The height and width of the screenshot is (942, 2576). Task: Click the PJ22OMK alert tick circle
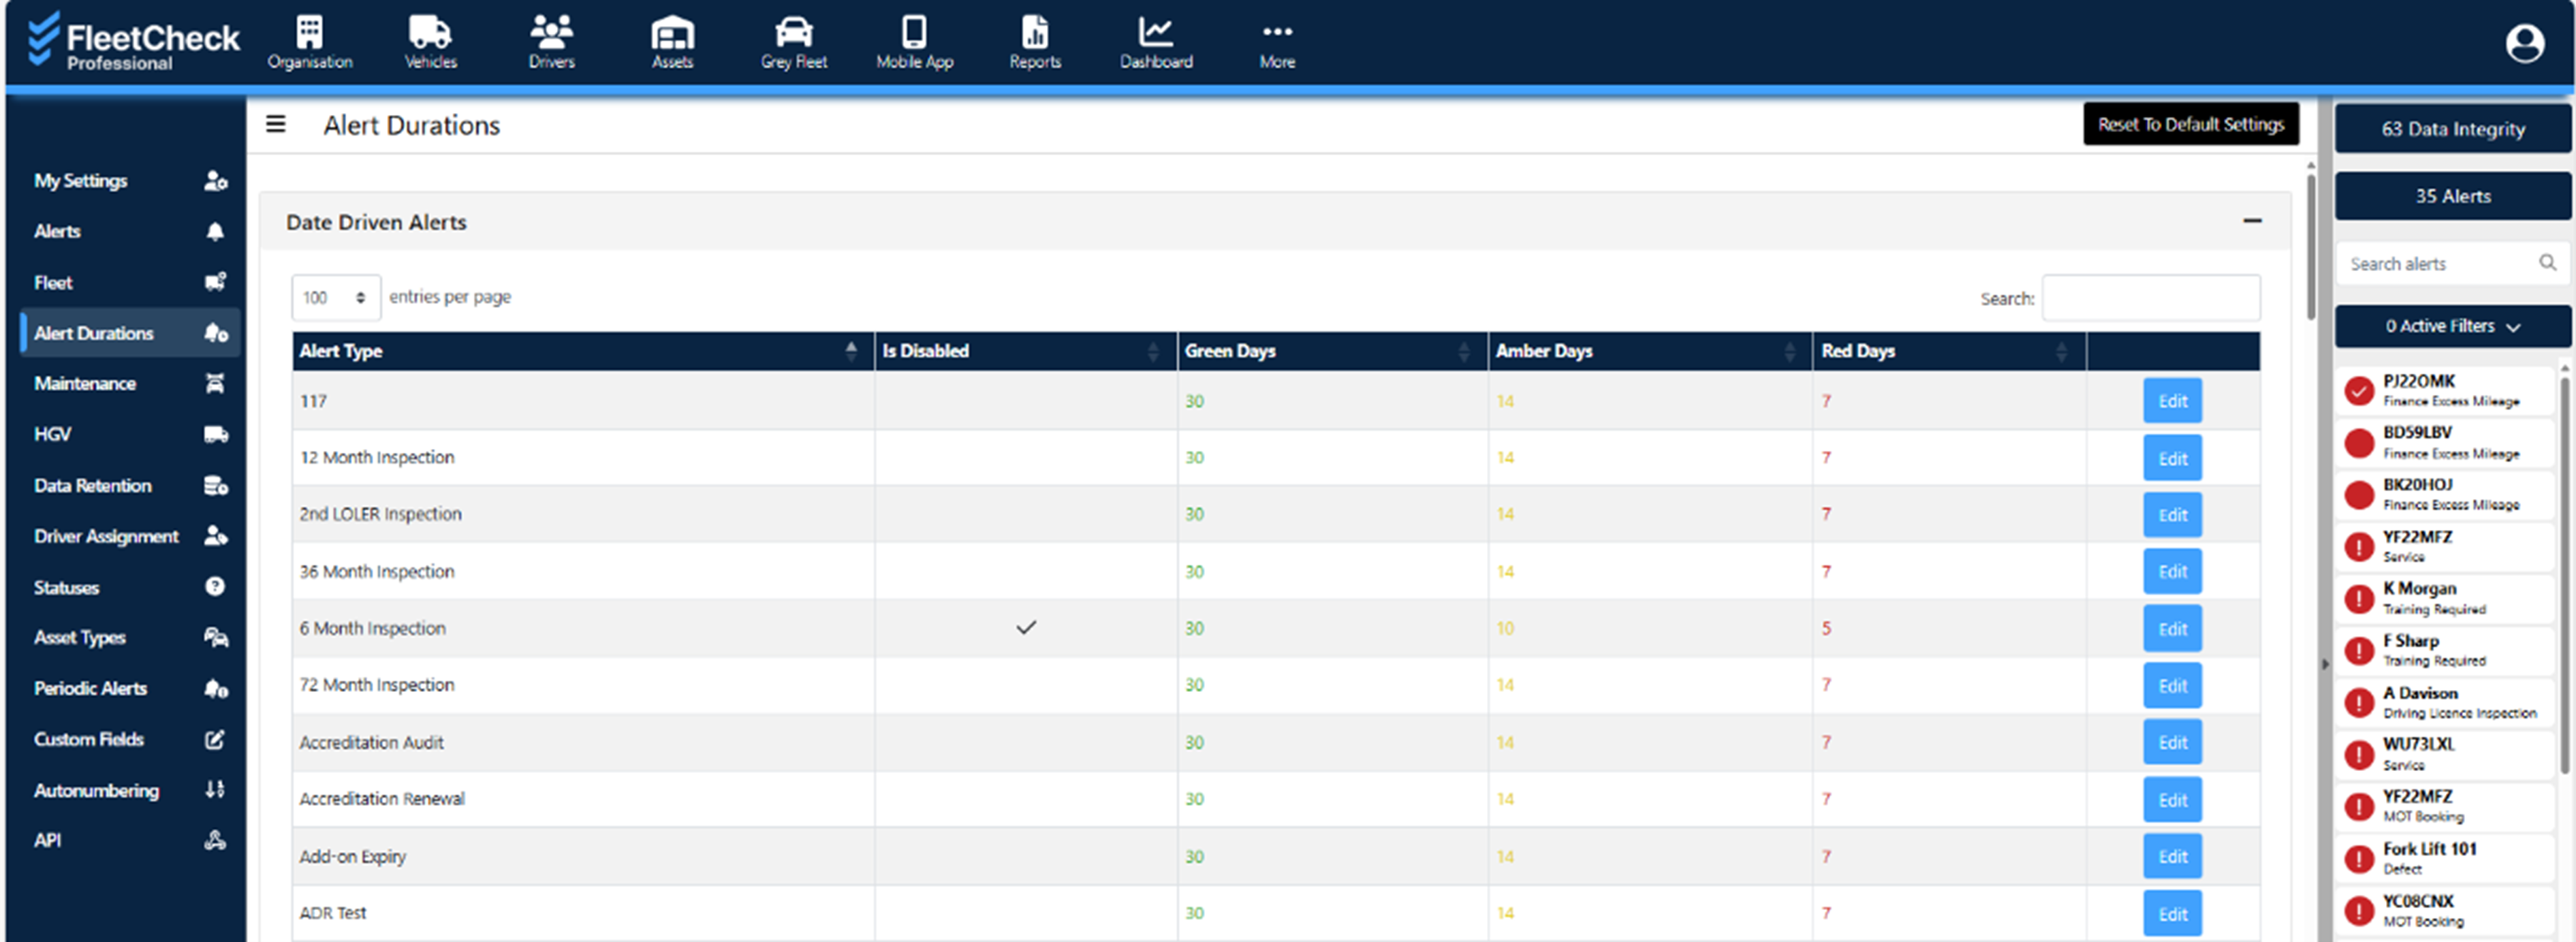pyautogui.click(x=2359, y=391)
